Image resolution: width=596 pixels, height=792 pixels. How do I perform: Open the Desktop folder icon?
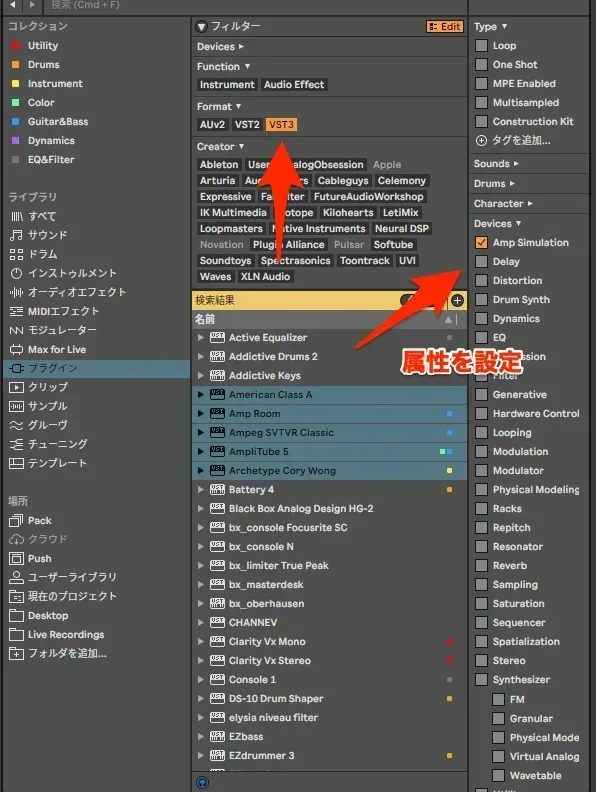coord(16,616)
